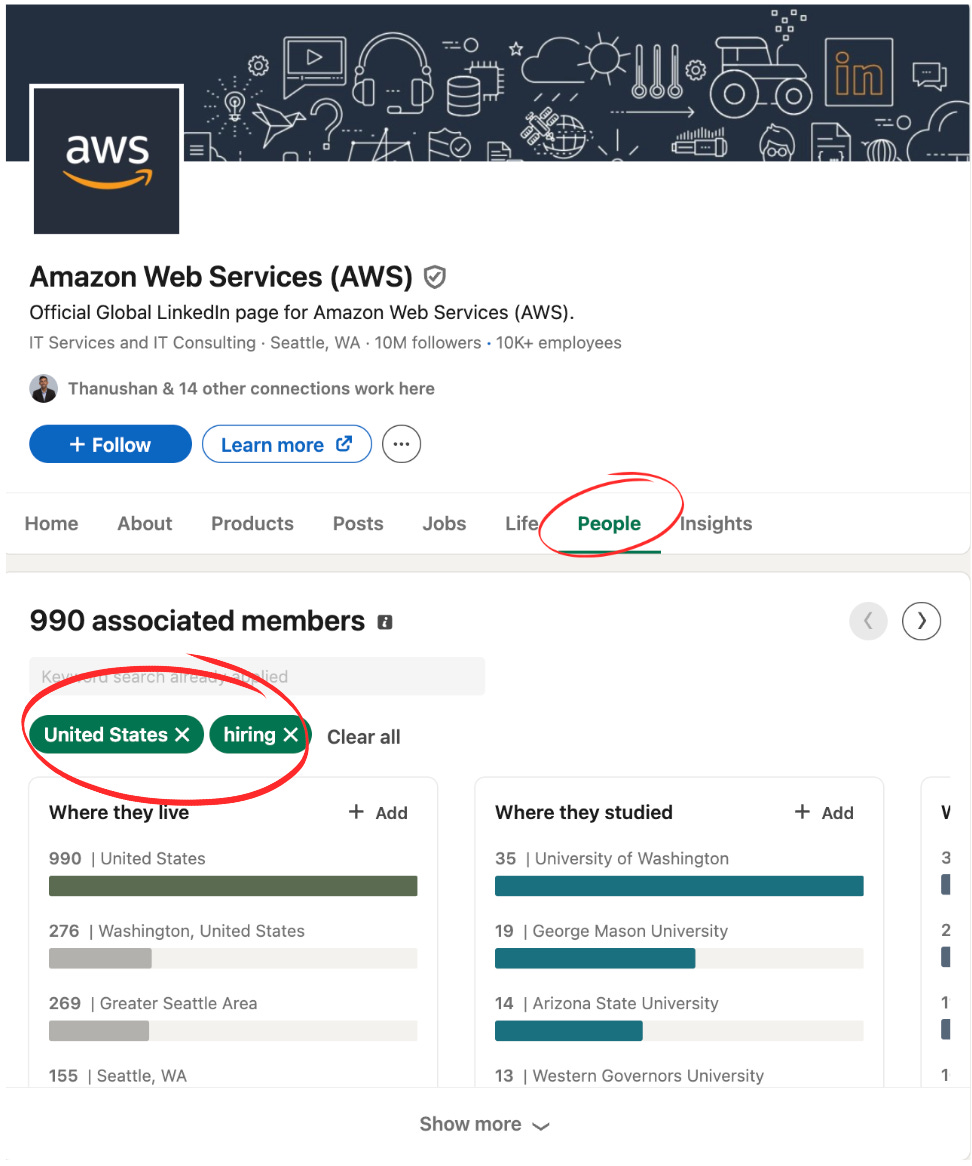Open the three-dot more options menu
The image size is (972, 1166).
tap(402, 445)
